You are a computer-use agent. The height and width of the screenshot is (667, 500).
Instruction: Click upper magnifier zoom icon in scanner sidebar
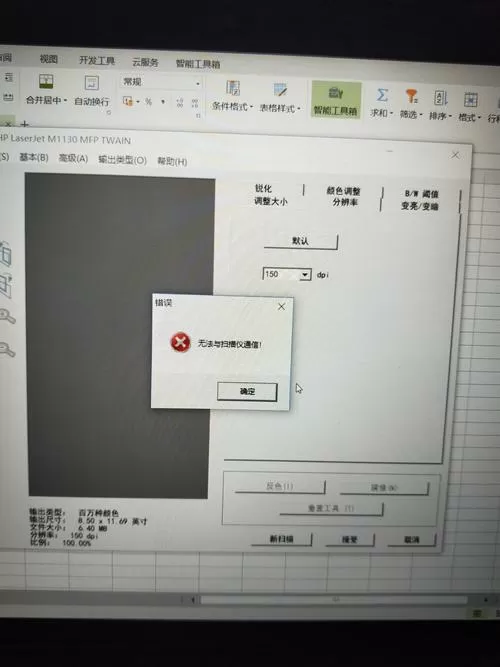tap(7, 316)
